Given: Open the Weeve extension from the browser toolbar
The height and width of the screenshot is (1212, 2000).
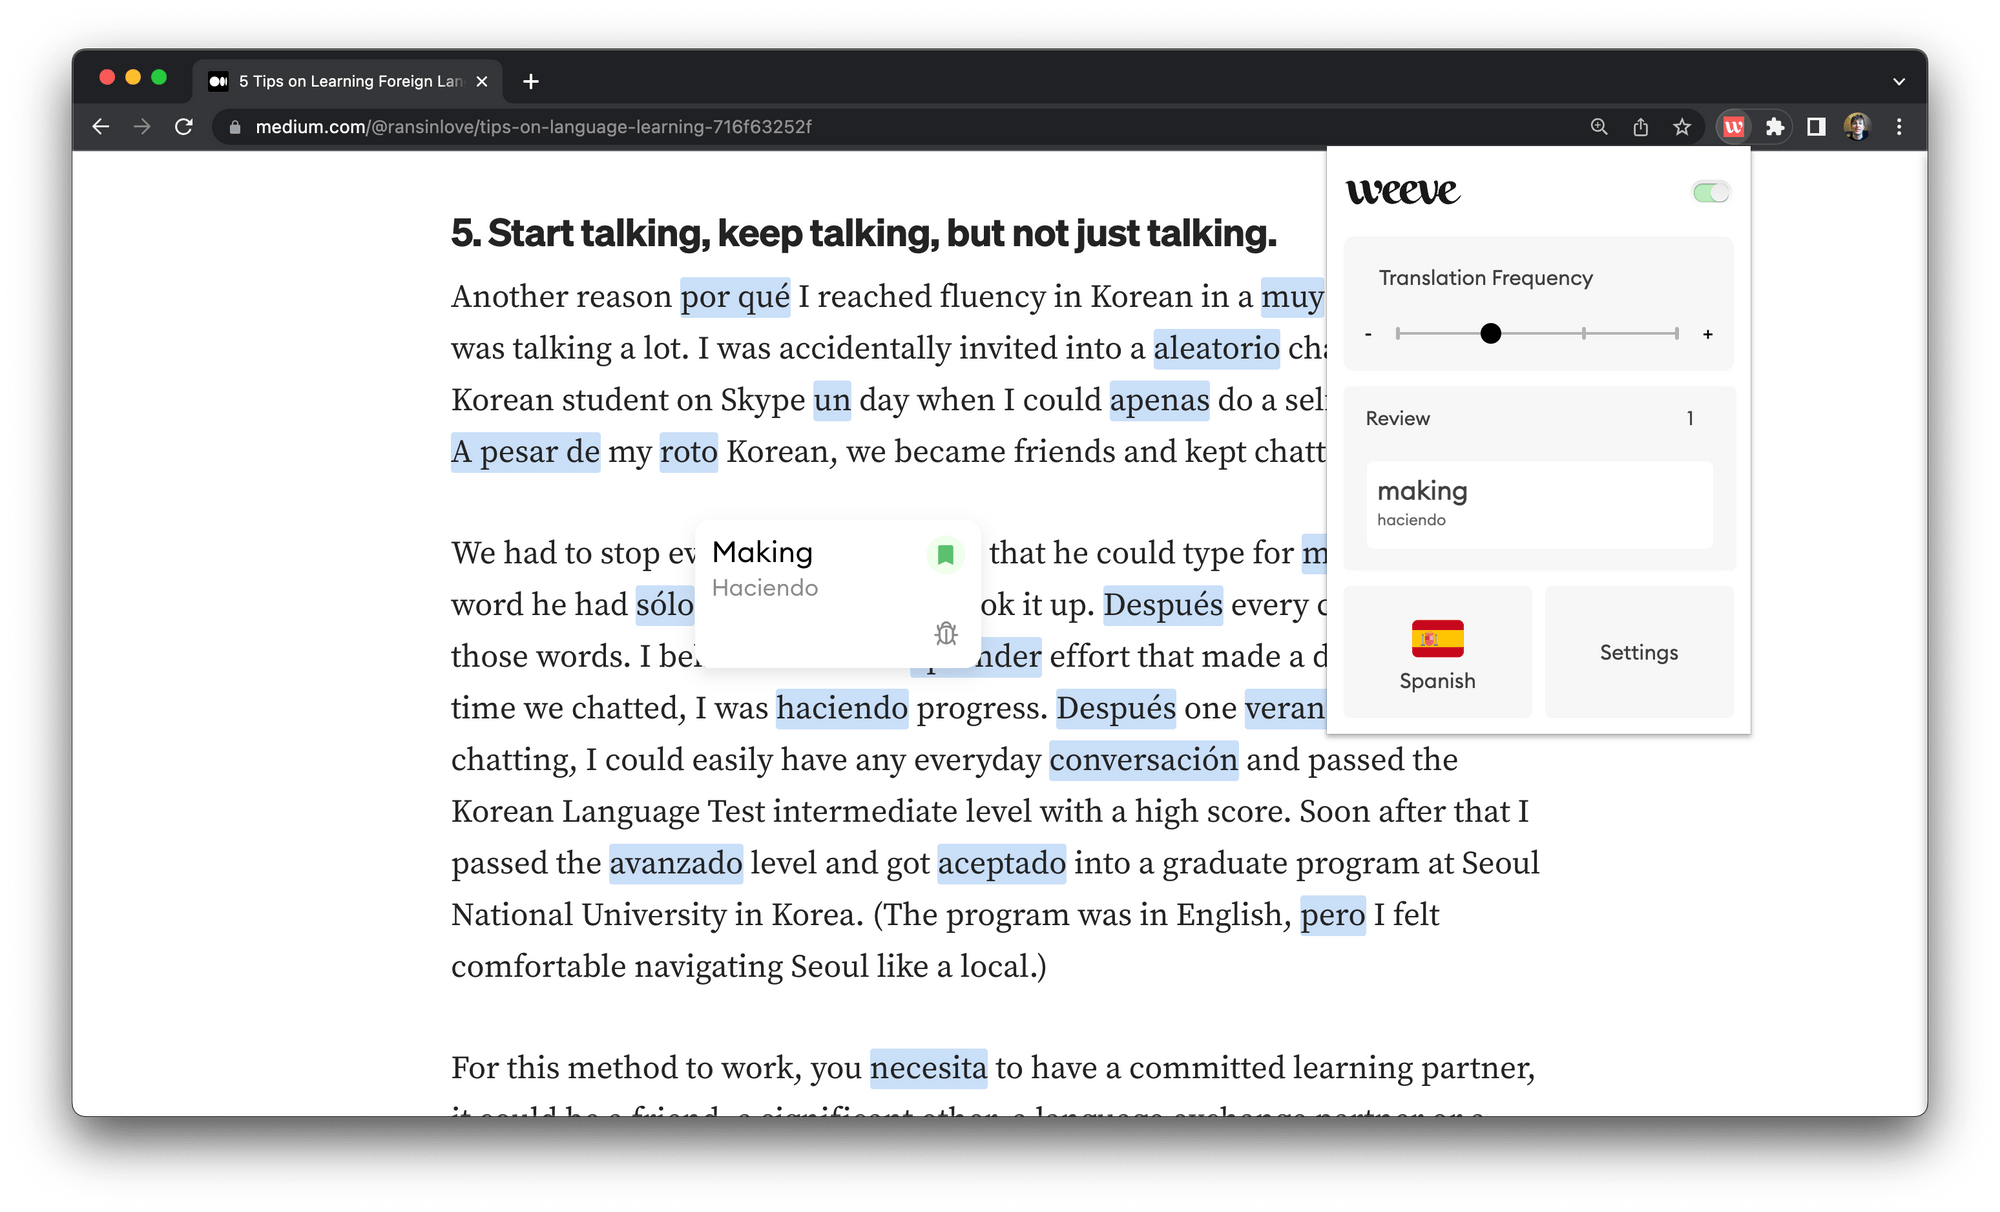Looking at the screenshot, I should (1733, 126).
